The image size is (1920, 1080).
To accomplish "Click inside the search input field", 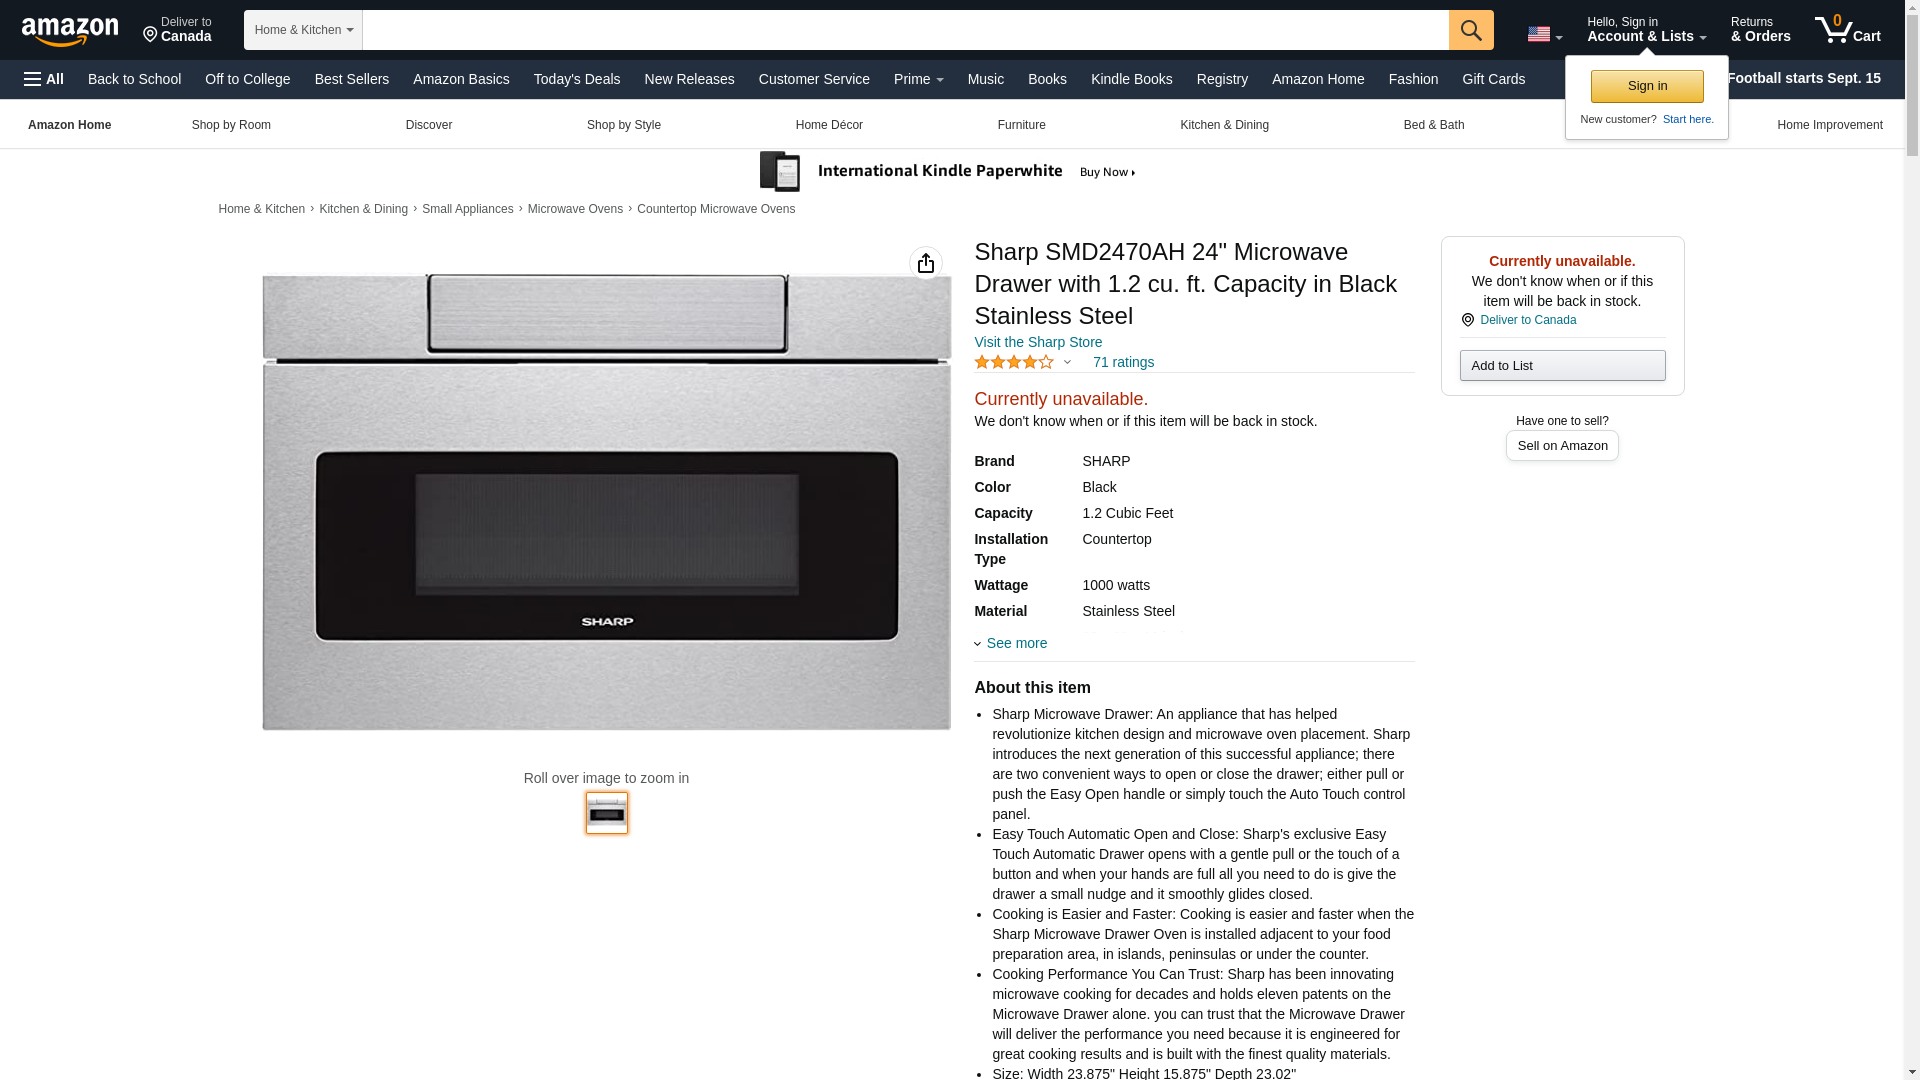I will pyautogui.click(x=905, y=30).
